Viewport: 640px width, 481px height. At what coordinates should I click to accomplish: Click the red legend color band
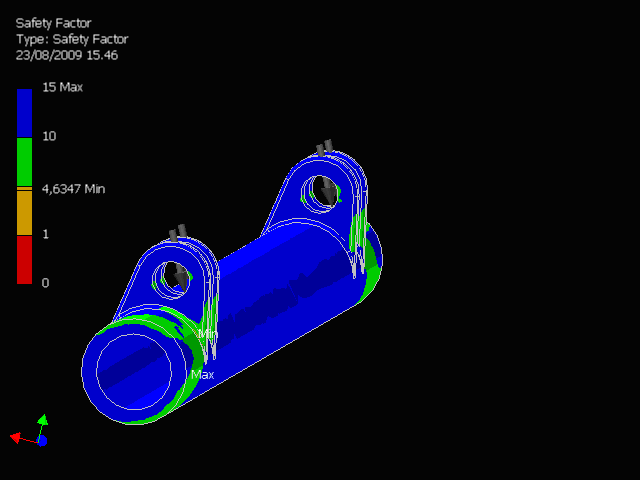tap(24, 260)
